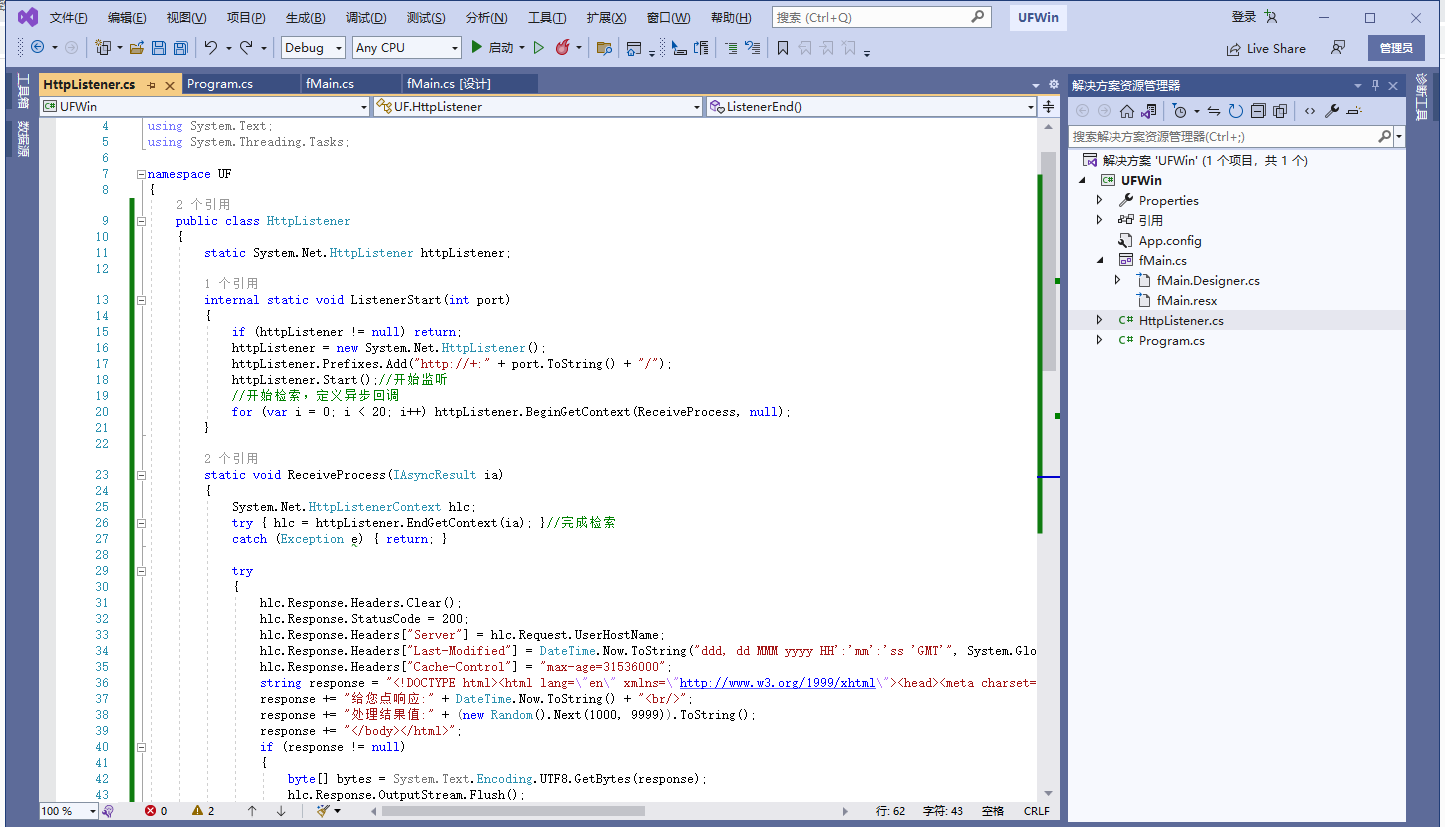
Task: Click the open file folder icon
Action: coord(136,47)
